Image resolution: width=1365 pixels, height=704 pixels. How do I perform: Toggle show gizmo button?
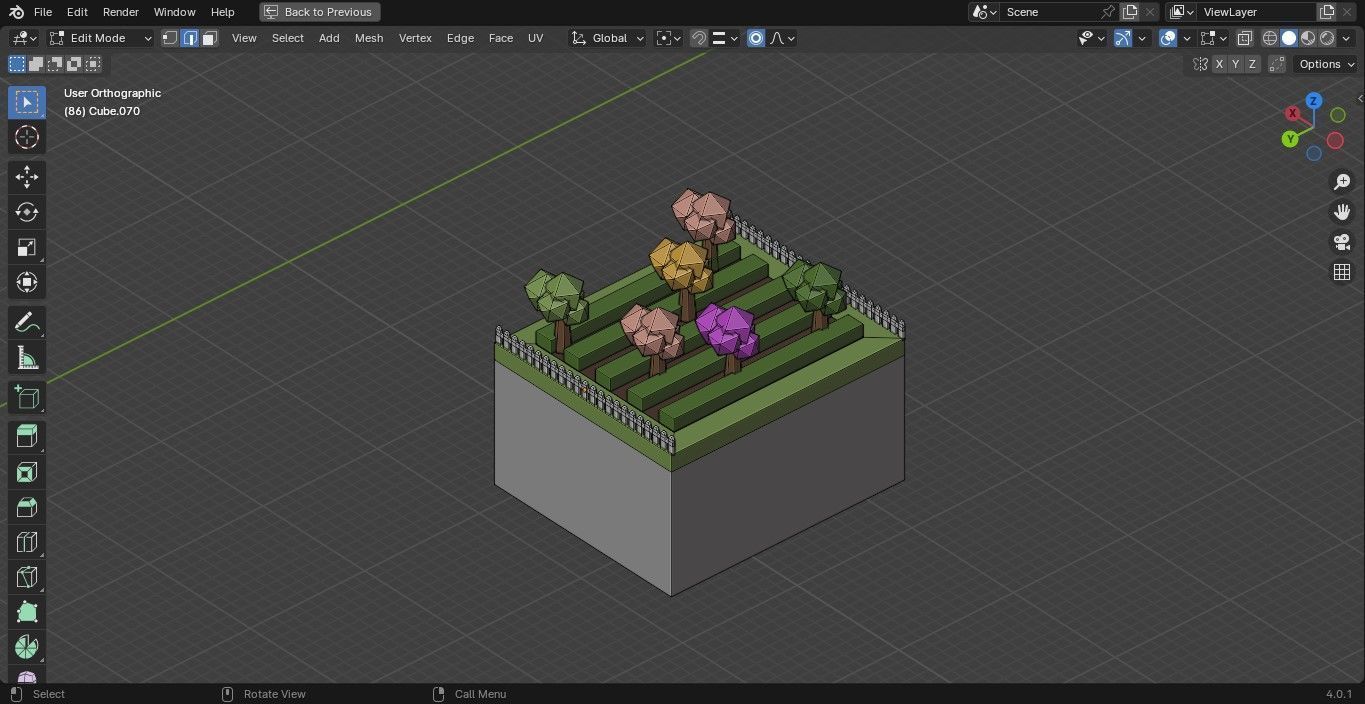(x=1122, y=38)
